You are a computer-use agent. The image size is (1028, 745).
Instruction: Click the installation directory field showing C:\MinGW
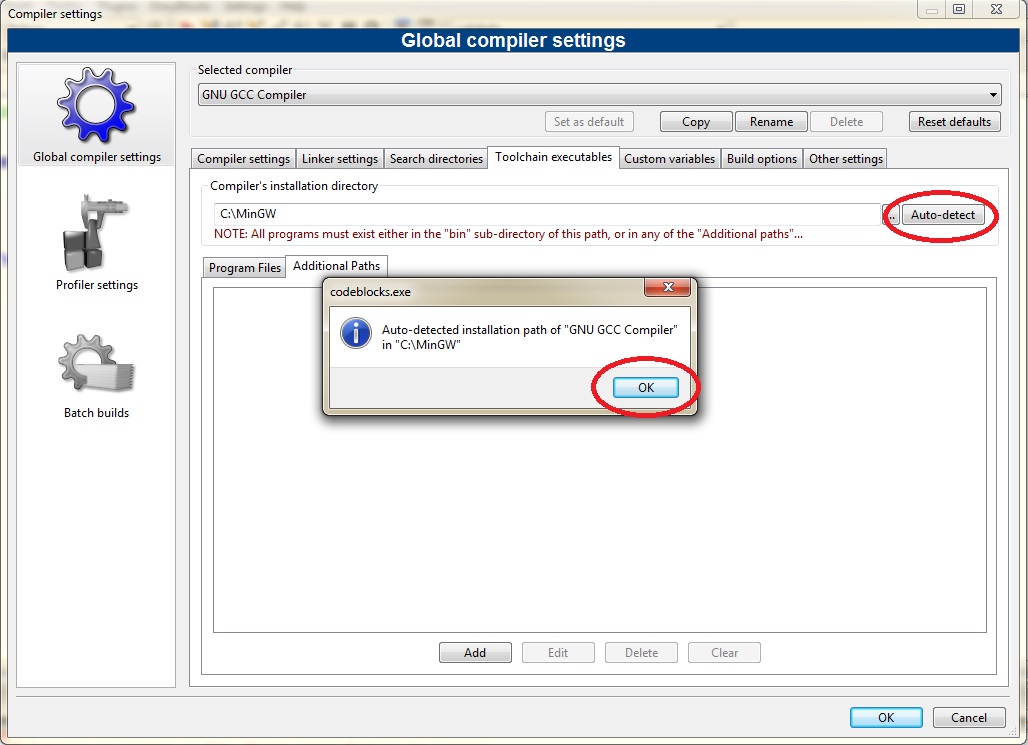(547, 214)
